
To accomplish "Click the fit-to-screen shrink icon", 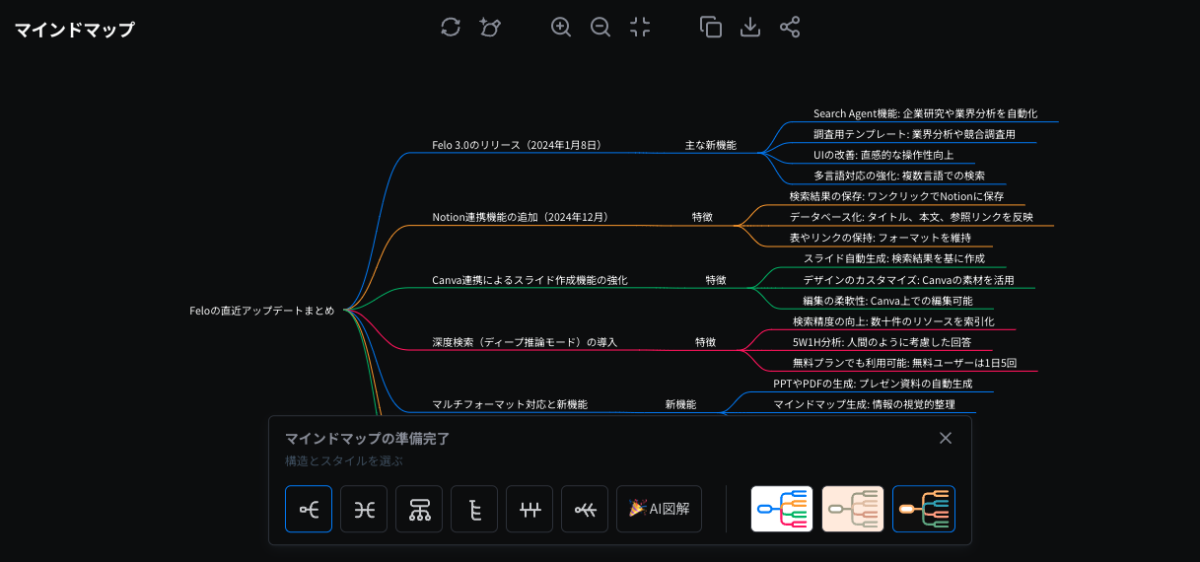I will coord(640,27).
